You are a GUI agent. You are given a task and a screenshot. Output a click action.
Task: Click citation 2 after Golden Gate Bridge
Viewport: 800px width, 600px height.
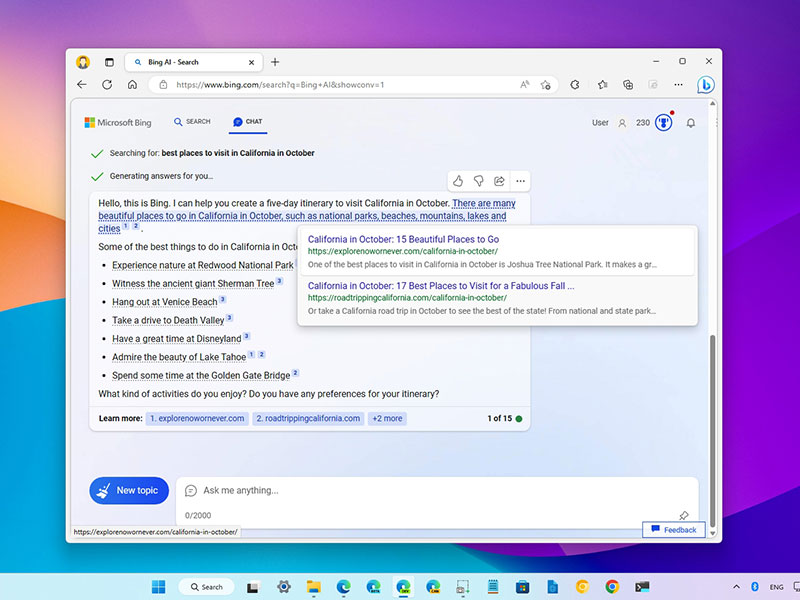tap(295, 373)
